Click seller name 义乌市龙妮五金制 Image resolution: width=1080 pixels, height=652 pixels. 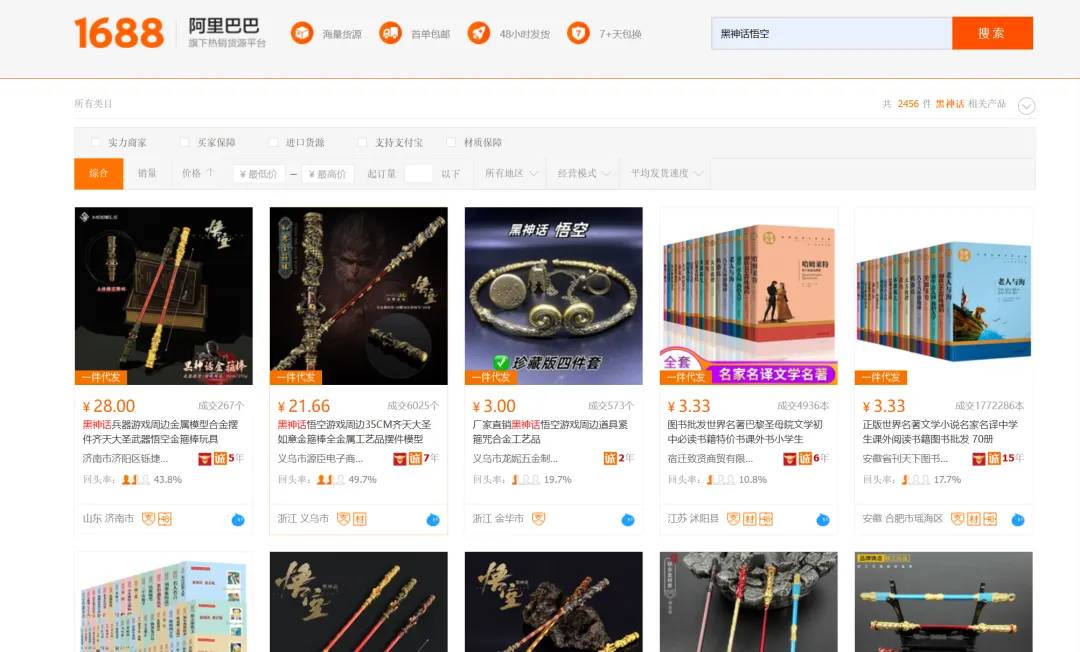515,459
